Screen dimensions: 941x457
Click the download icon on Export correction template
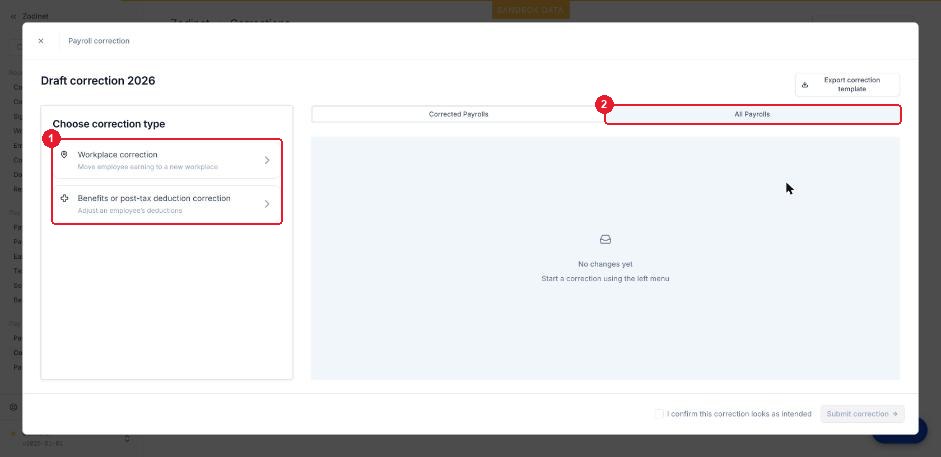(805, 85)
